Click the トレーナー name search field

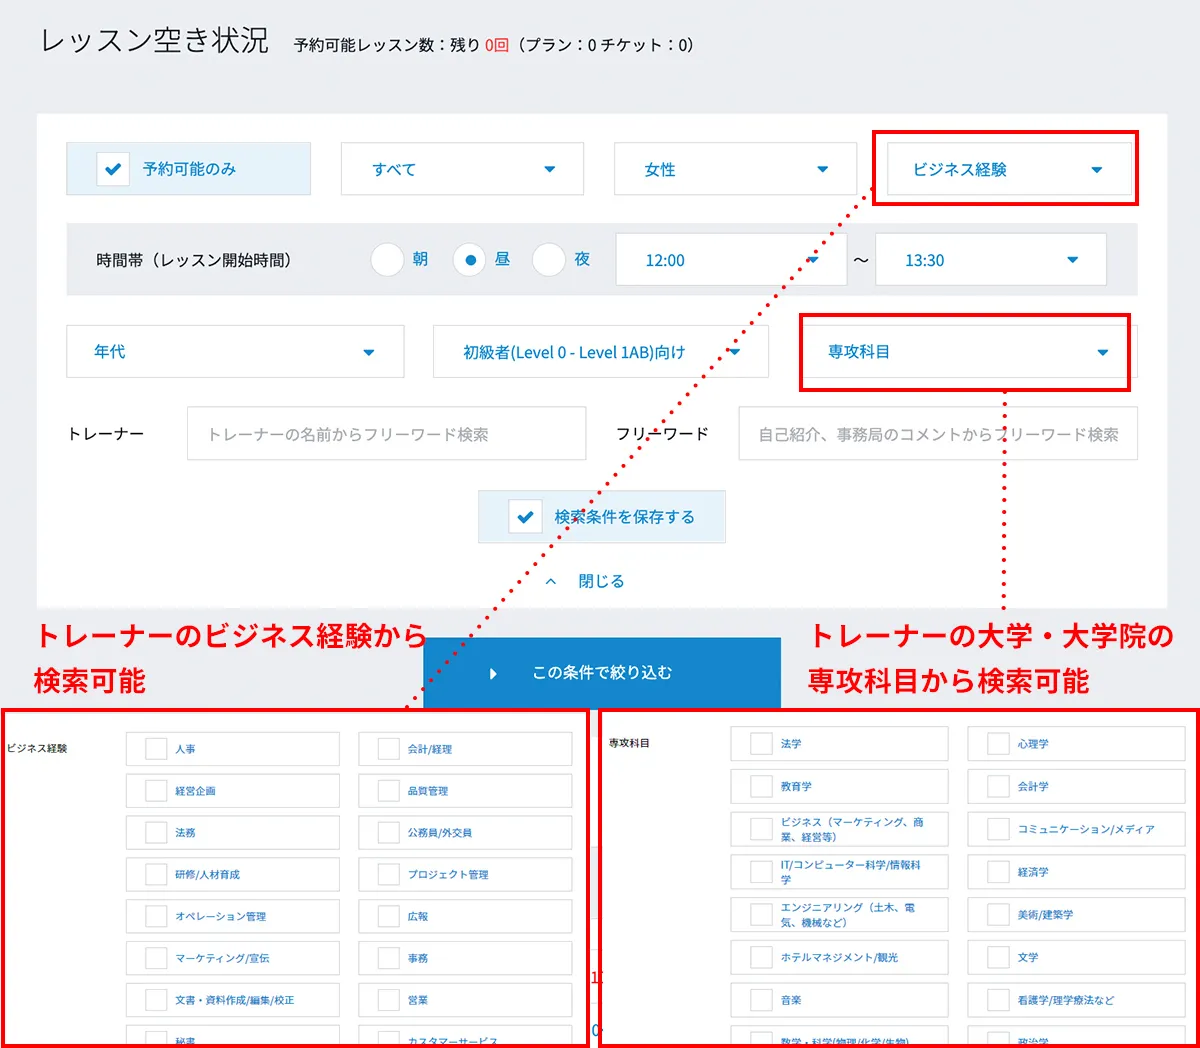coord(386,434)
